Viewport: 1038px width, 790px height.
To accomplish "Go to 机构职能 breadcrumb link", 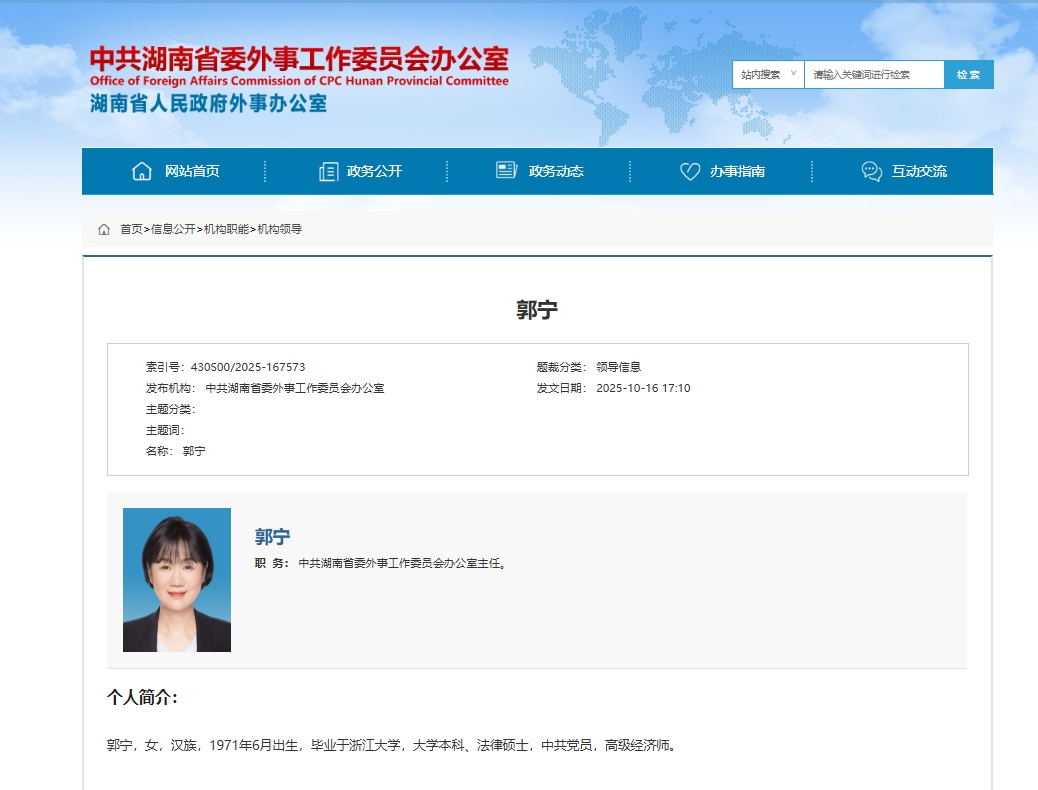I will (226, 229).
